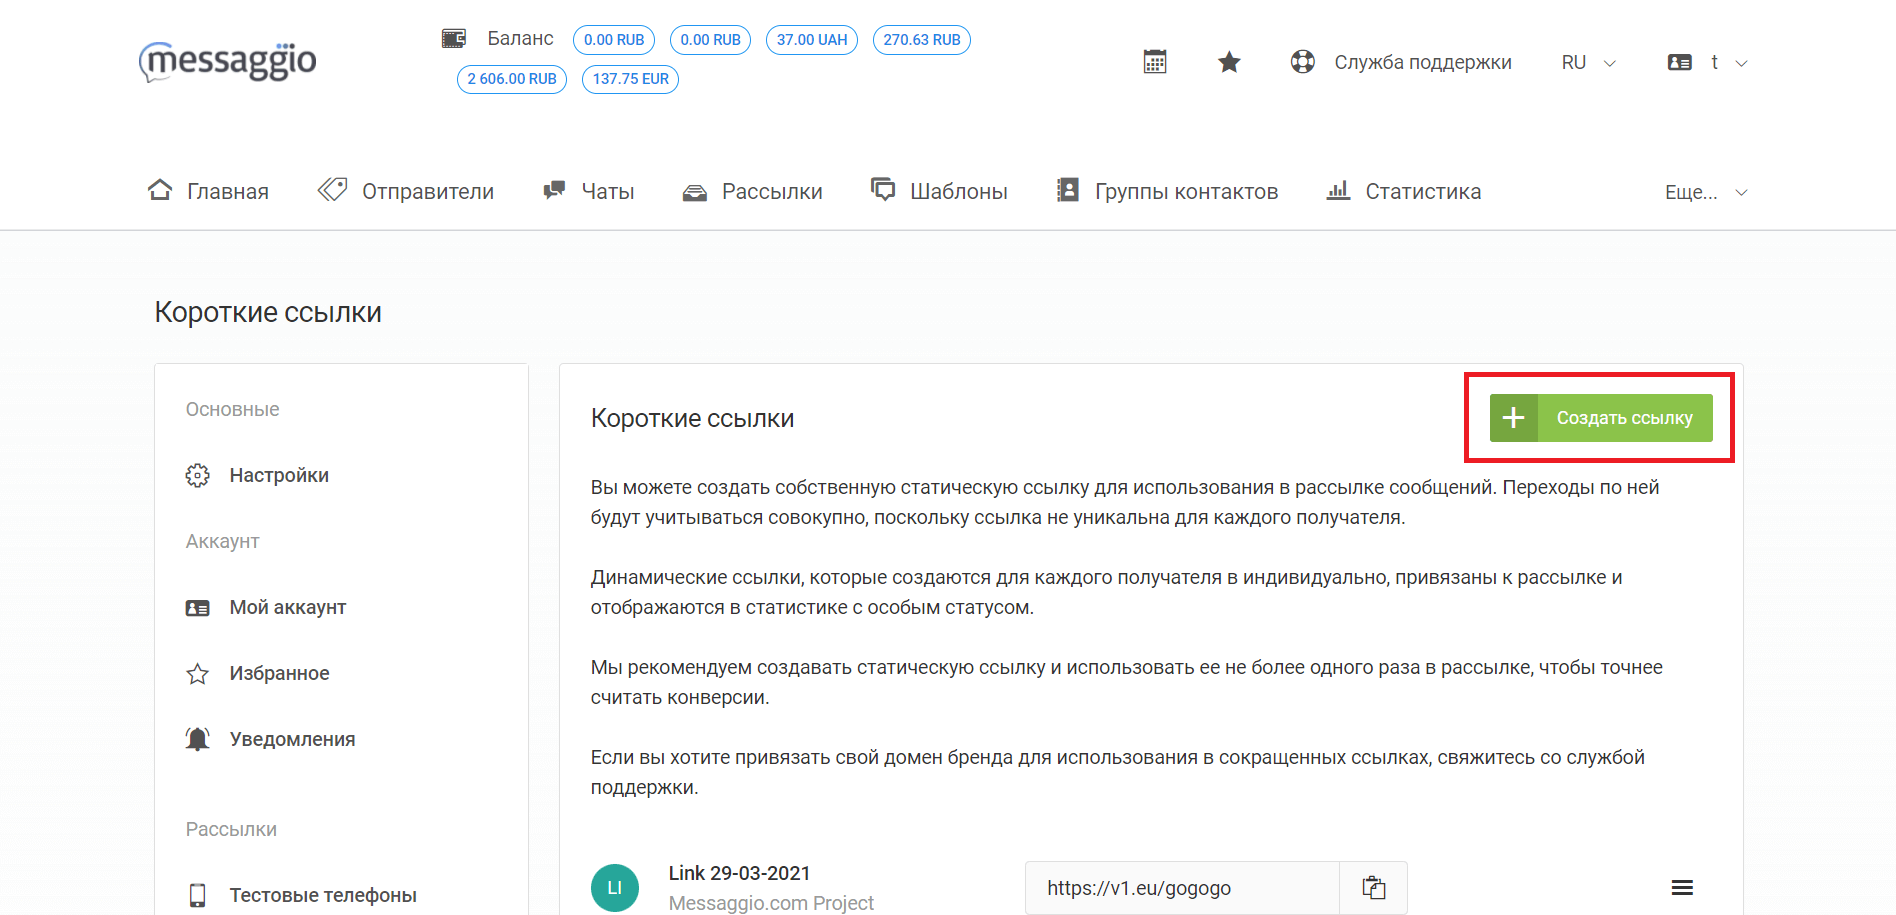Expand the Еще... menu

pos(1706,192)
